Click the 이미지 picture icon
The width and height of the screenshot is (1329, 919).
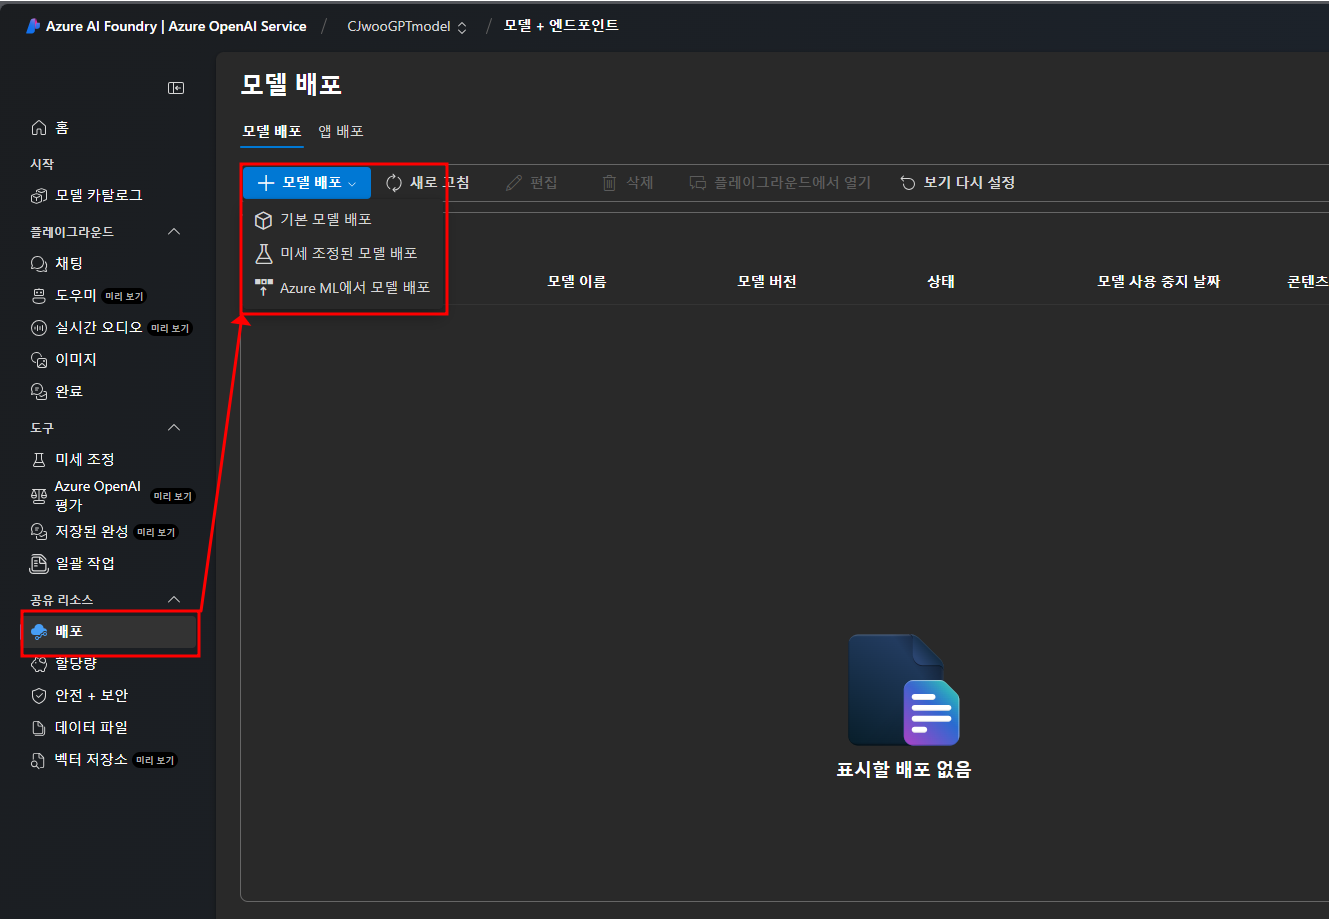point(39,359)
